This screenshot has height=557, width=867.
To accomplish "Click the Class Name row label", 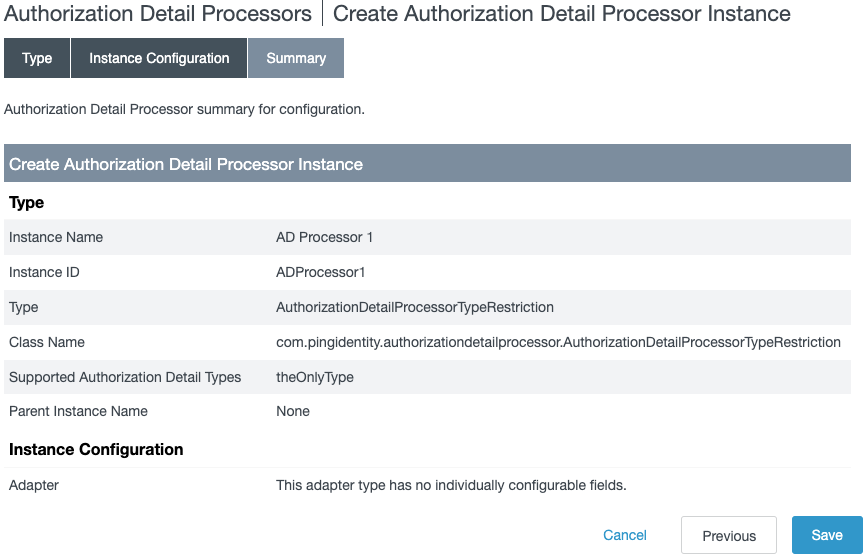I will tap(47, 342).
